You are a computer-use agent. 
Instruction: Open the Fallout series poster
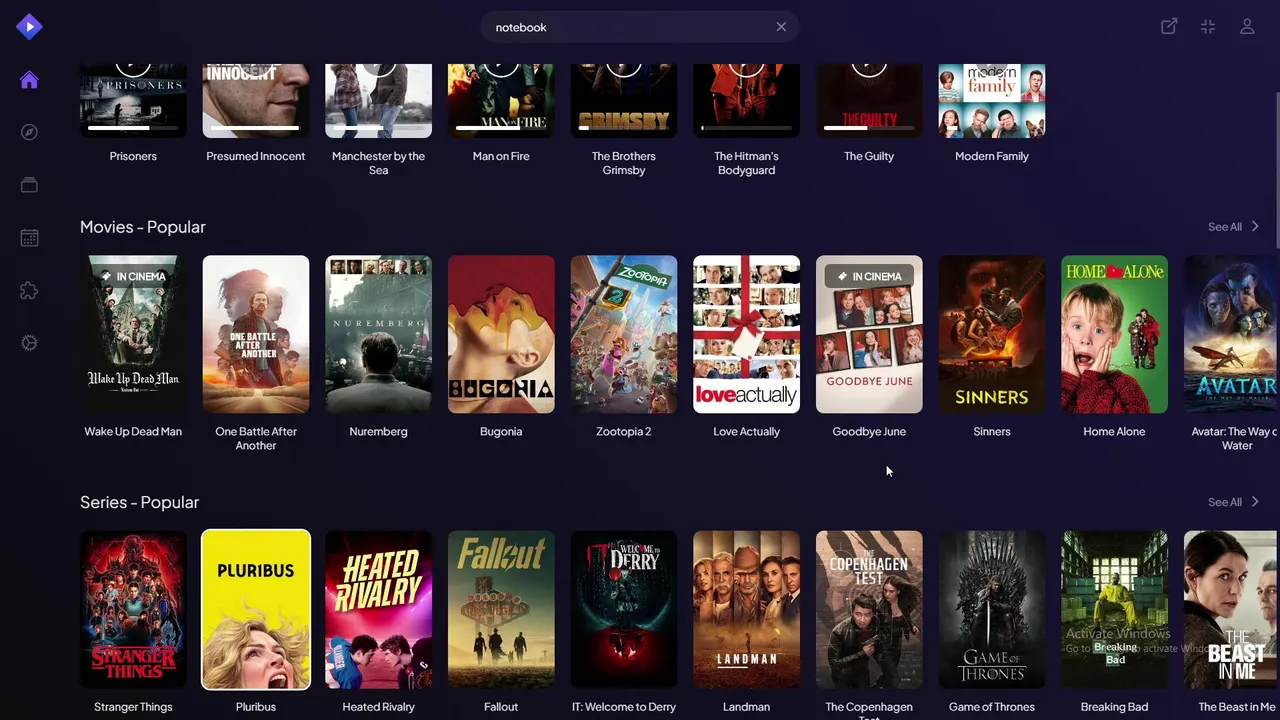coord(501,610)
